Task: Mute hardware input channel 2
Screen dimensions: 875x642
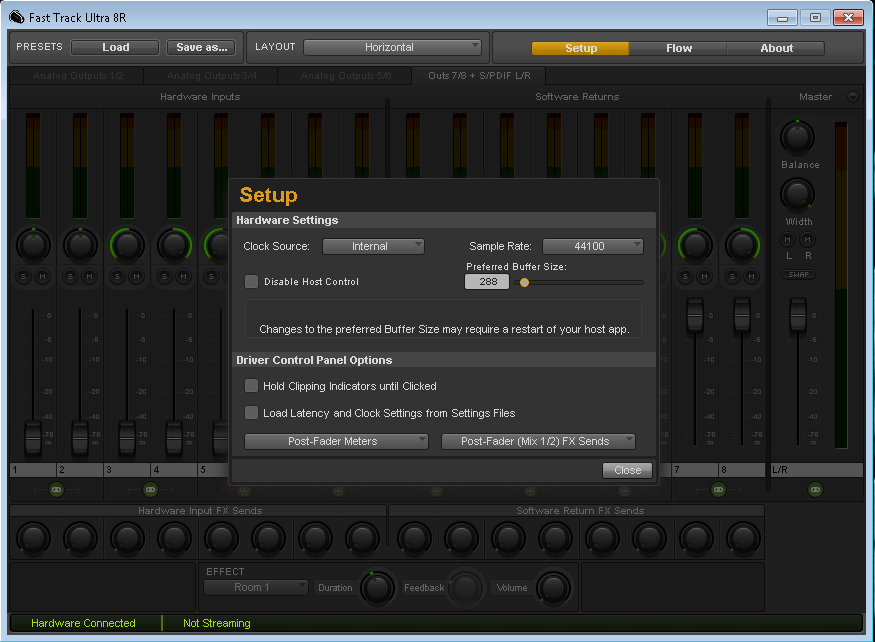Action: click(x=89, y=276)
